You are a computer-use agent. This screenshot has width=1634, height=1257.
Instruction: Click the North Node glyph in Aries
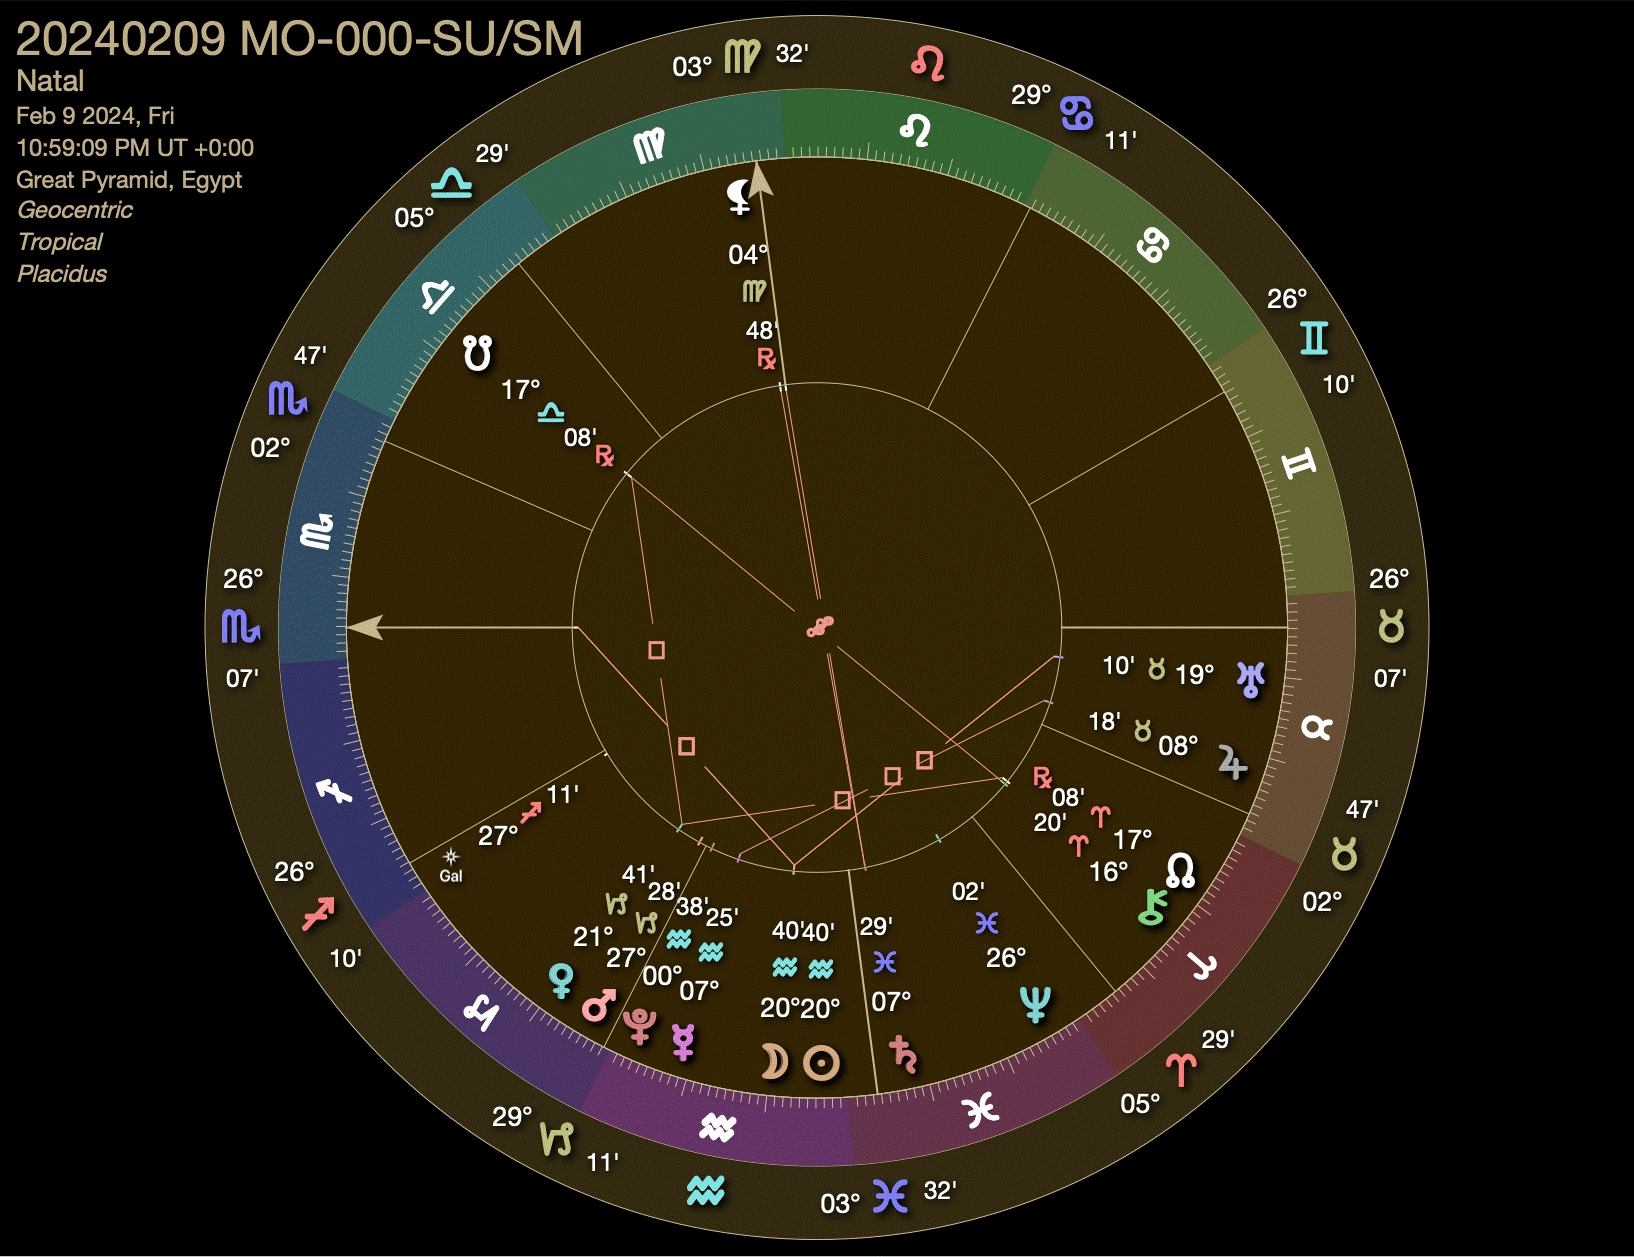1180,870
